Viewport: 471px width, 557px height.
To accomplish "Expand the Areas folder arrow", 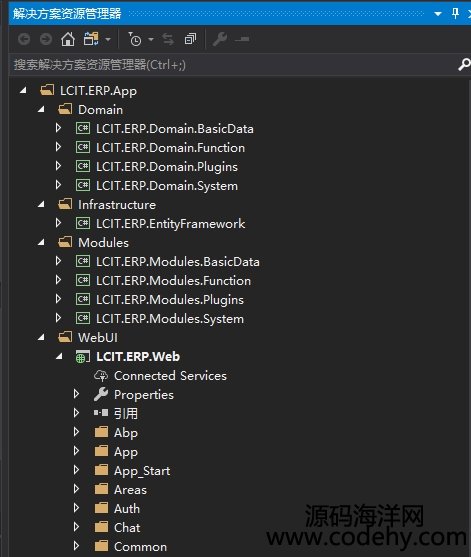I will [76, 489].
